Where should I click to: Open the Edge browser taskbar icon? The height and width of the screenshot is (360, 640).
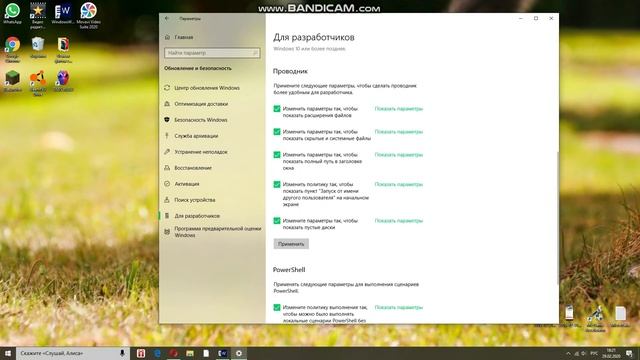[x=157, y=353]
